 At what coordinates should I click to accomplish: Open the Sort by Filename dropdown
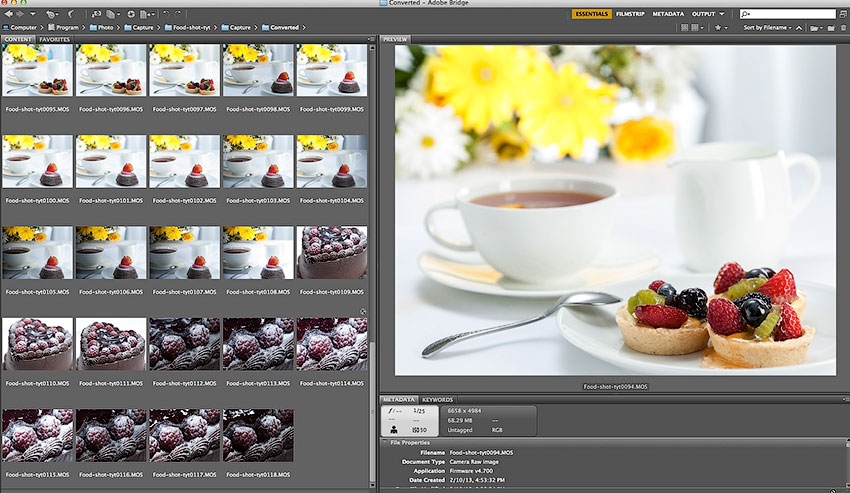pos(767,27)
